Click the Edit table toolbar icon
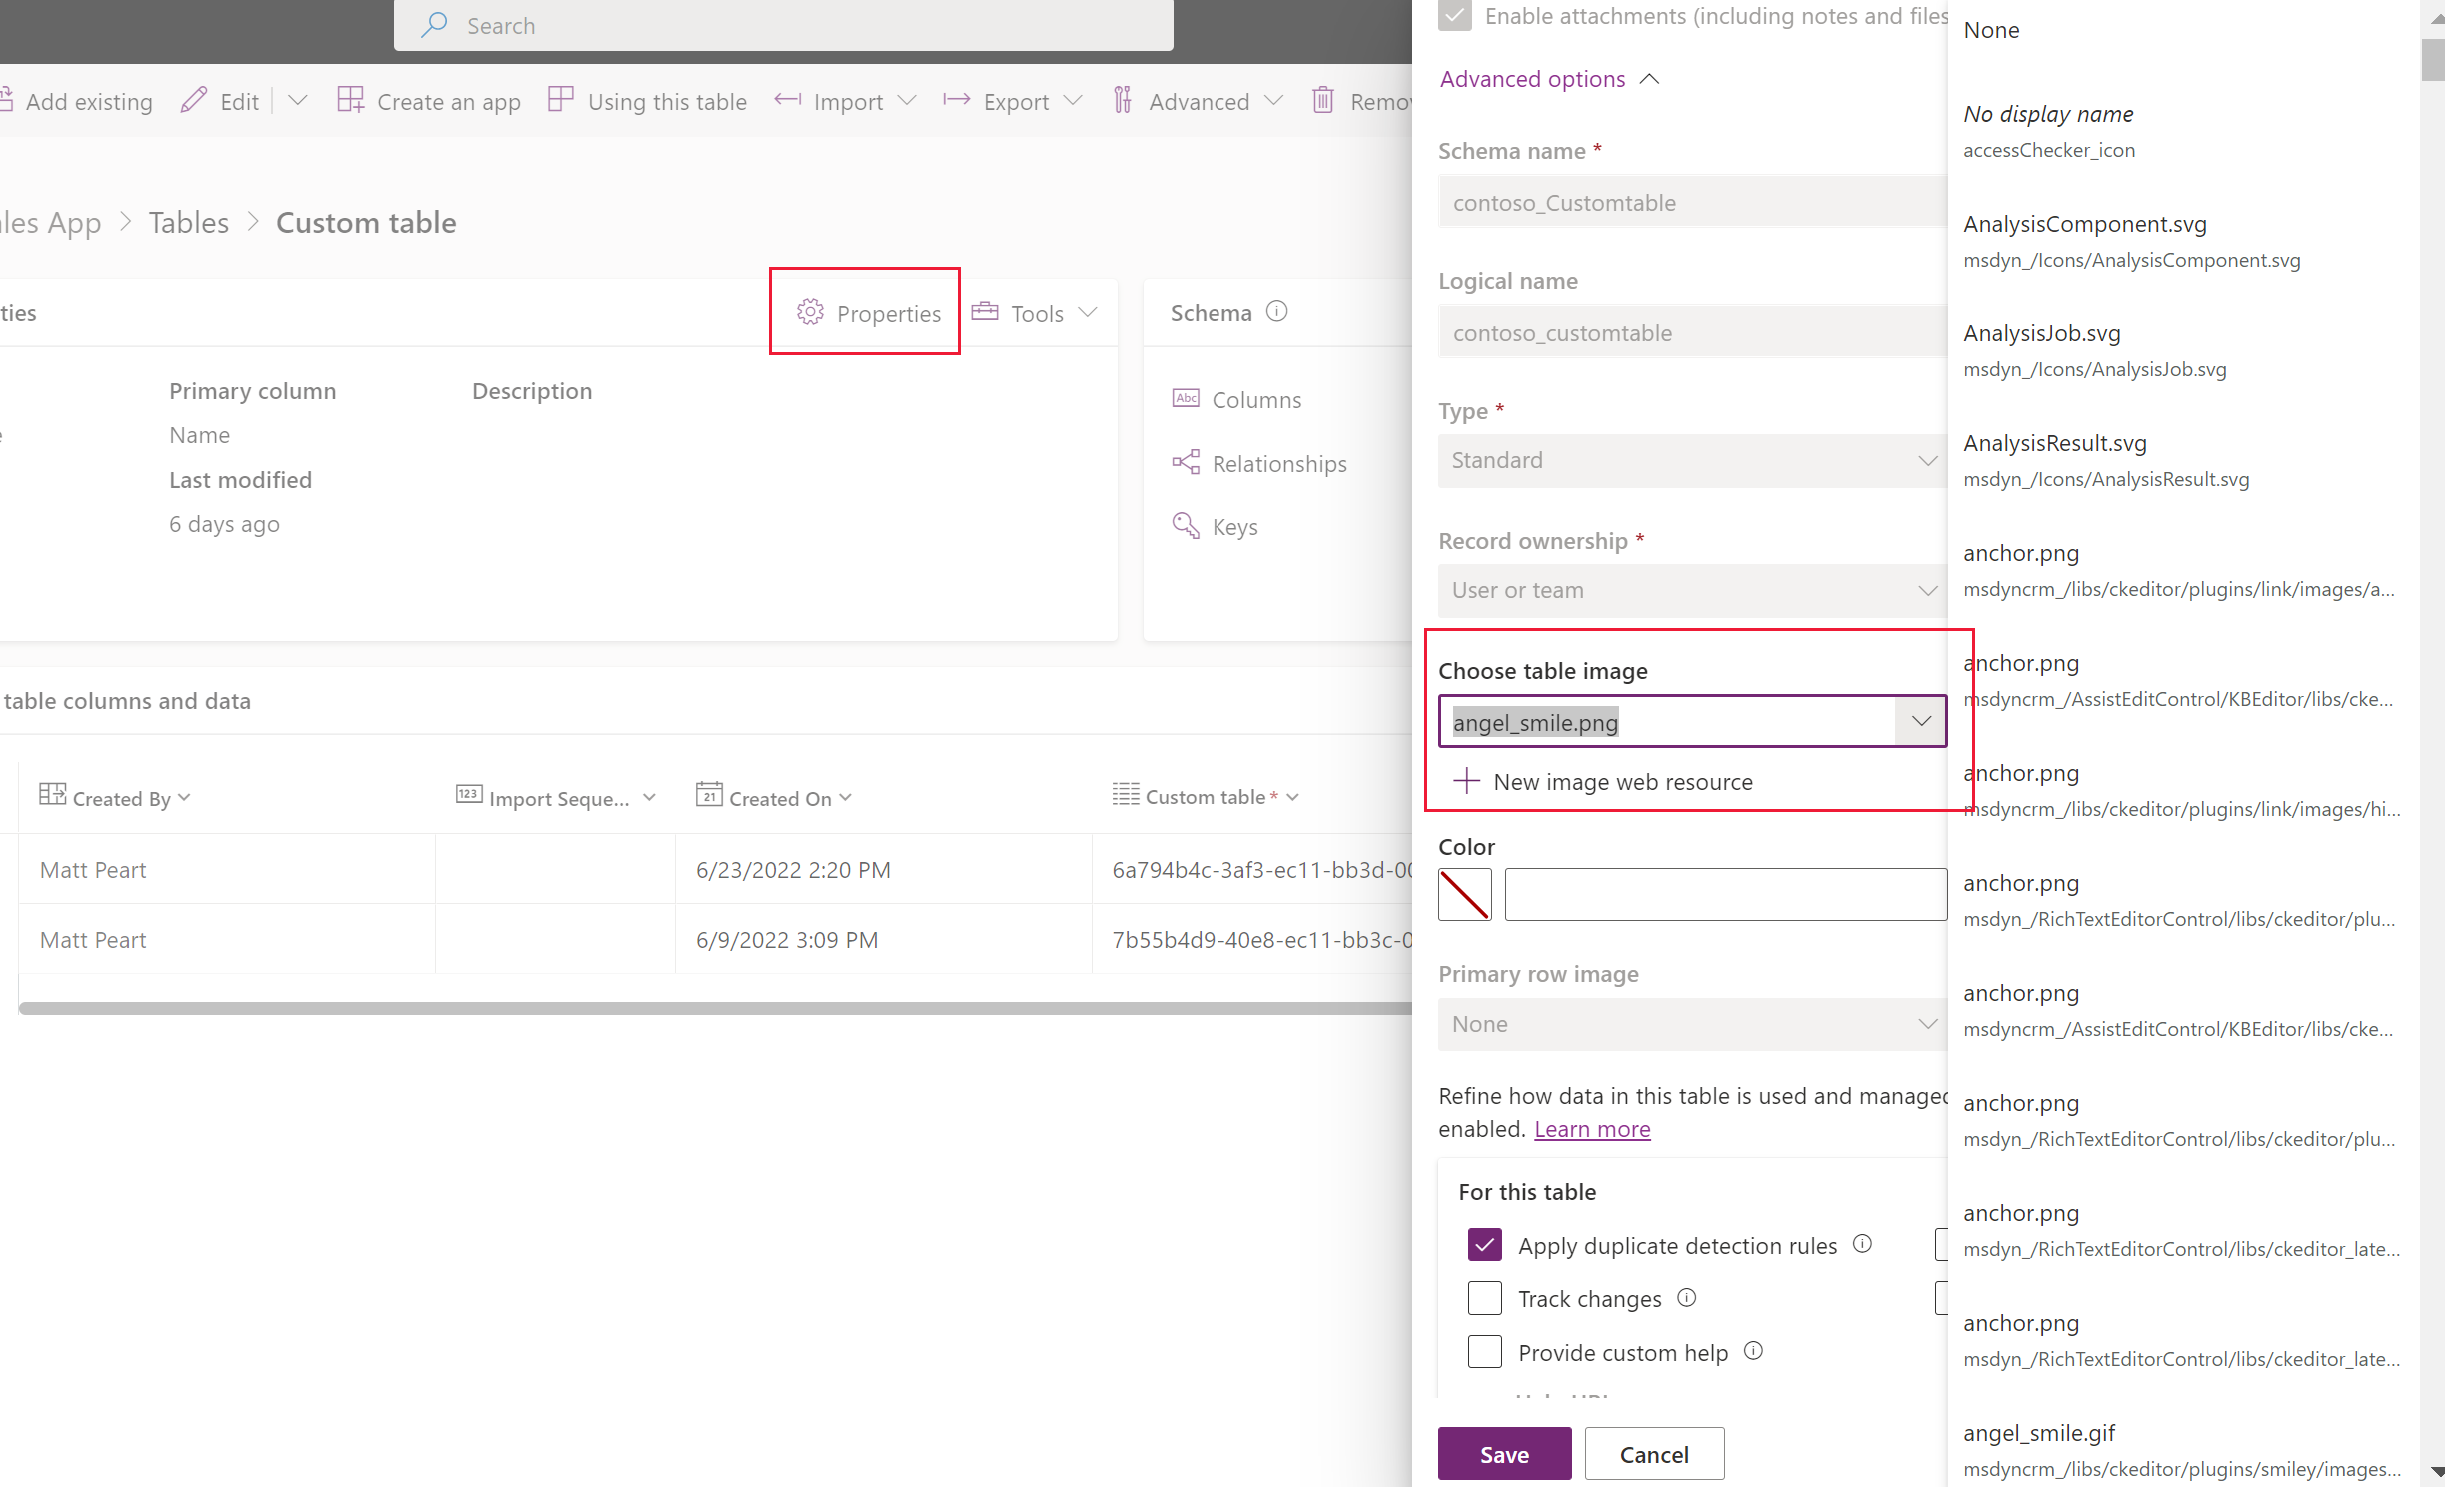 pos(192,100)
